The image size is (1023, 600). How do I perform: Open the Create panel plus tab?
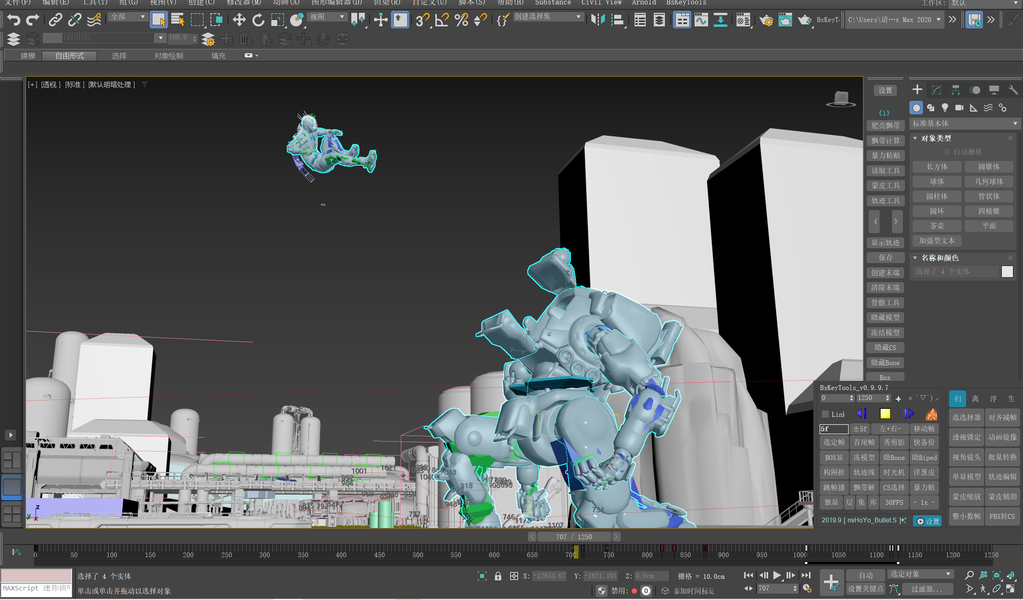(917, 89)
